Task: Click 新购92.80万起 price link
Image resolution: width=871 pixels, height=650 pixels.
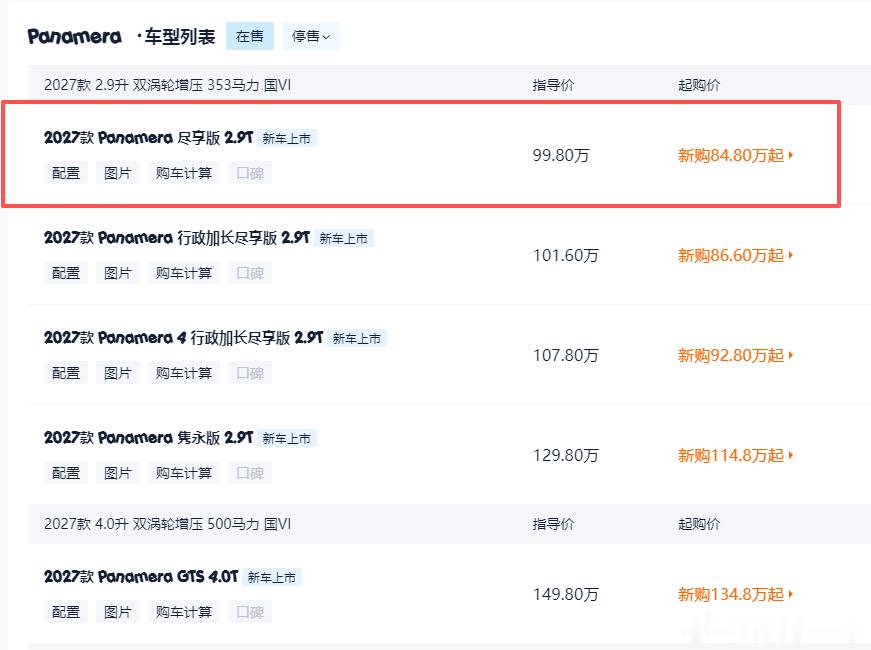Action: (x=731, y=355)
